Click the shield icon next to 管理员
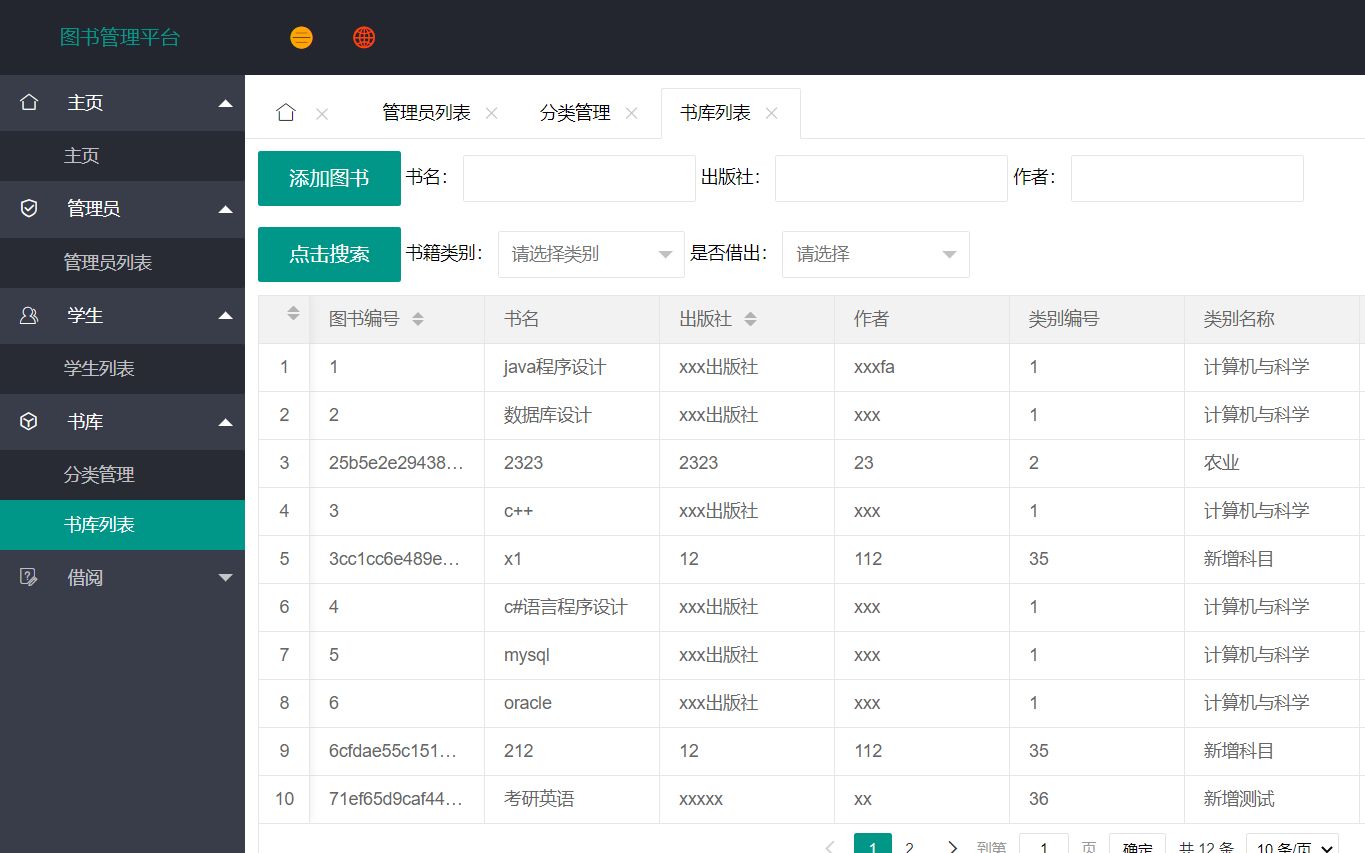This screenshot has height=853, width=1365. [x=28, y=208]
